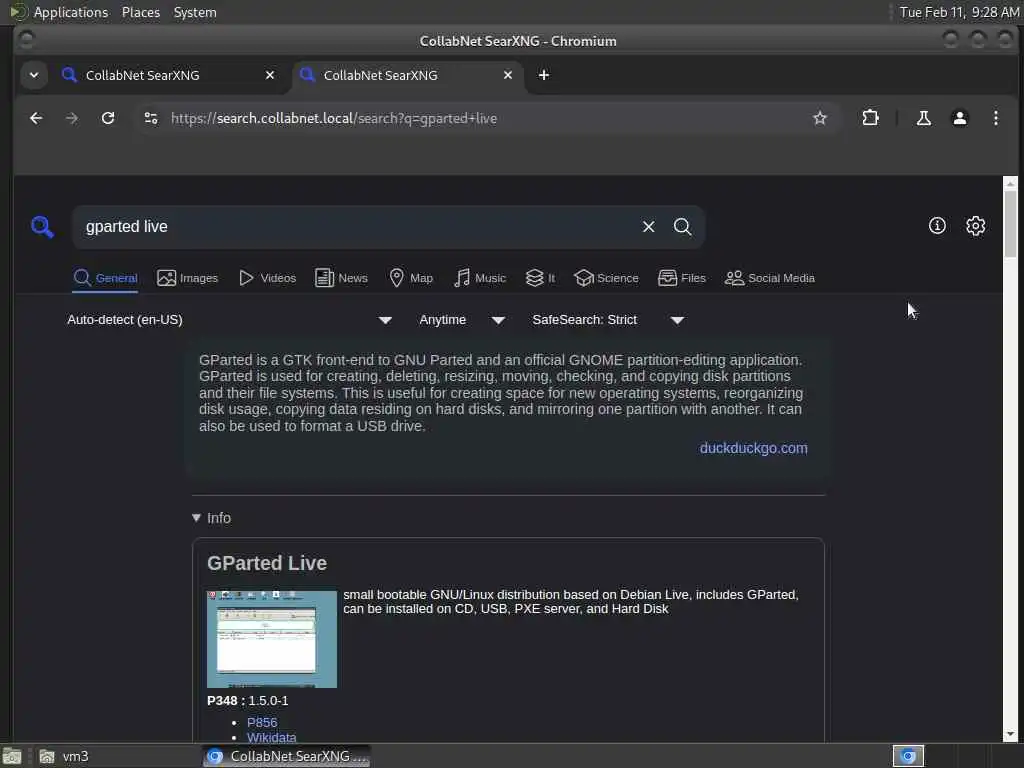The image size is (1024, 768).
Task: Open the duckduckgo.com source link
Action: click(754, 448)
